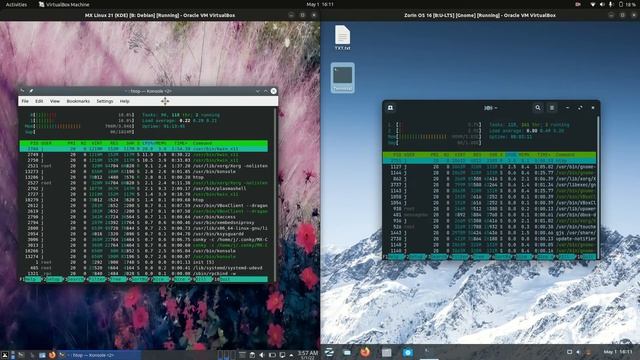Screen dimensions: 640x360
Task: Click Quit in Konsole htop footer
Action: pos(243,279)
